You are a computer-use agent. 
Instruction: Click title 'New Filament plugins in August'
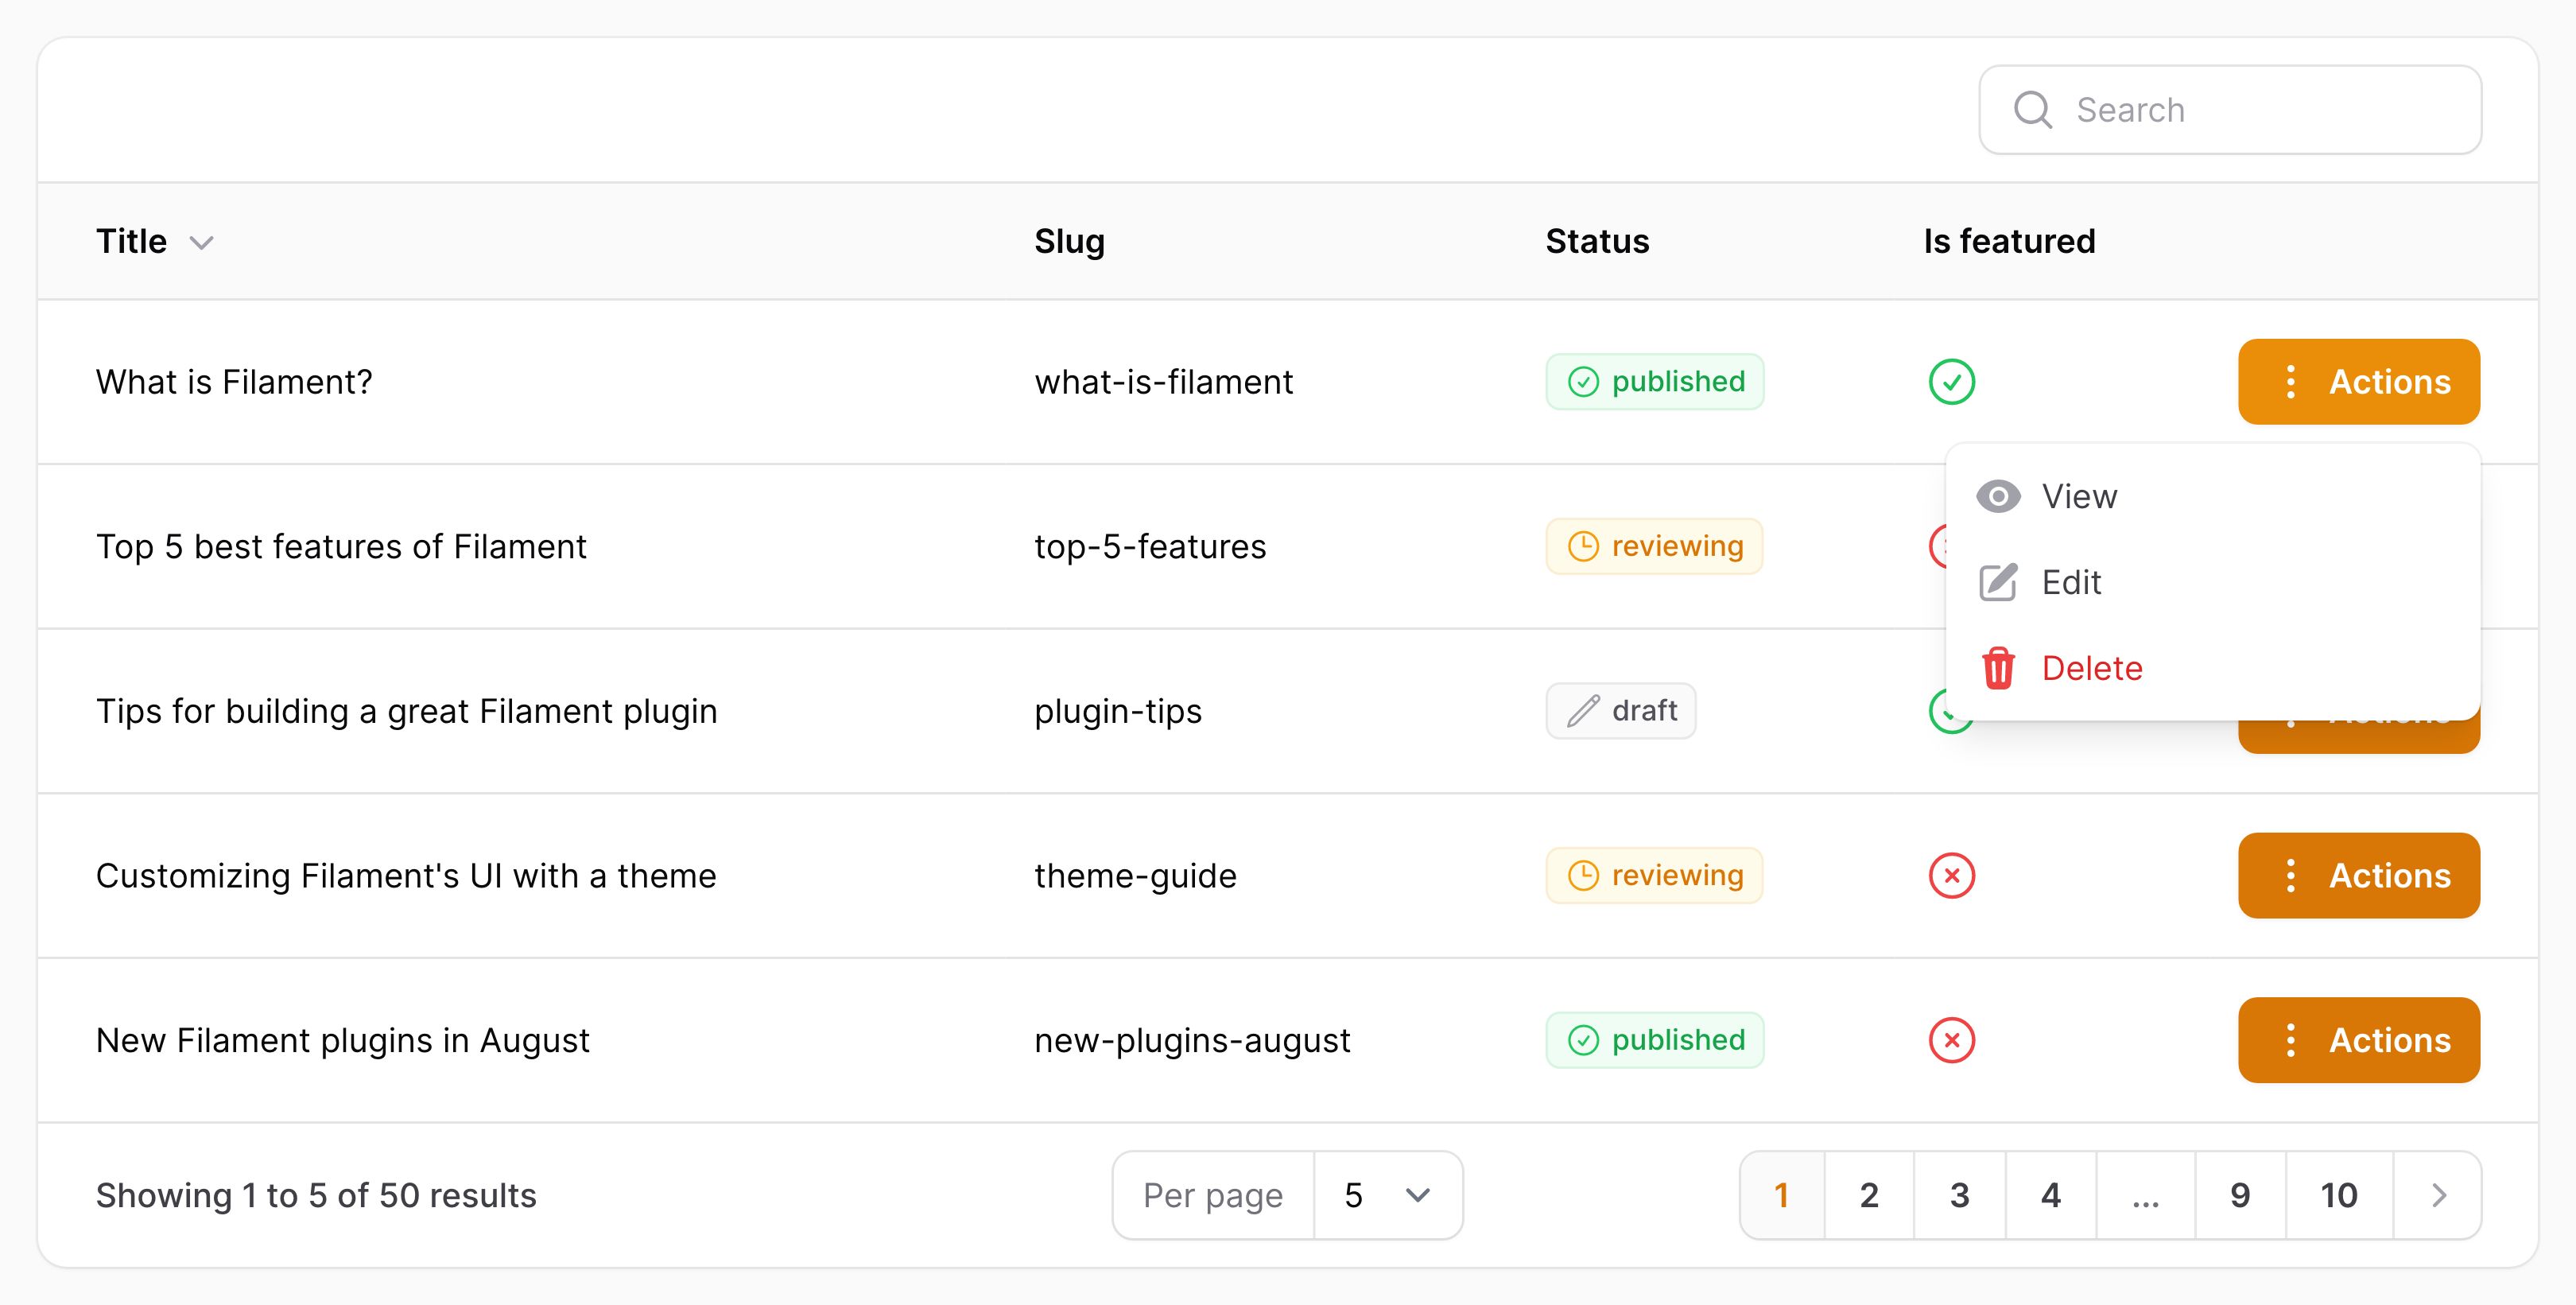(x=343, y=1041)
